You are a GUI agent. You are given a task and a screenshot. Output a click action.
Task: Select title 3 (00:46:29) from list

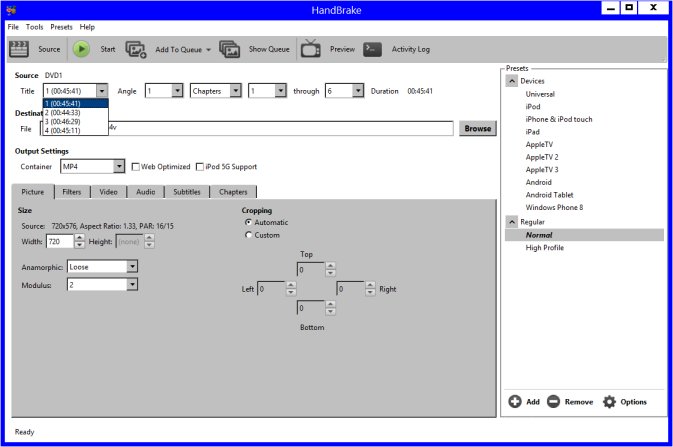pyautogui.click(x=76, y=122)
